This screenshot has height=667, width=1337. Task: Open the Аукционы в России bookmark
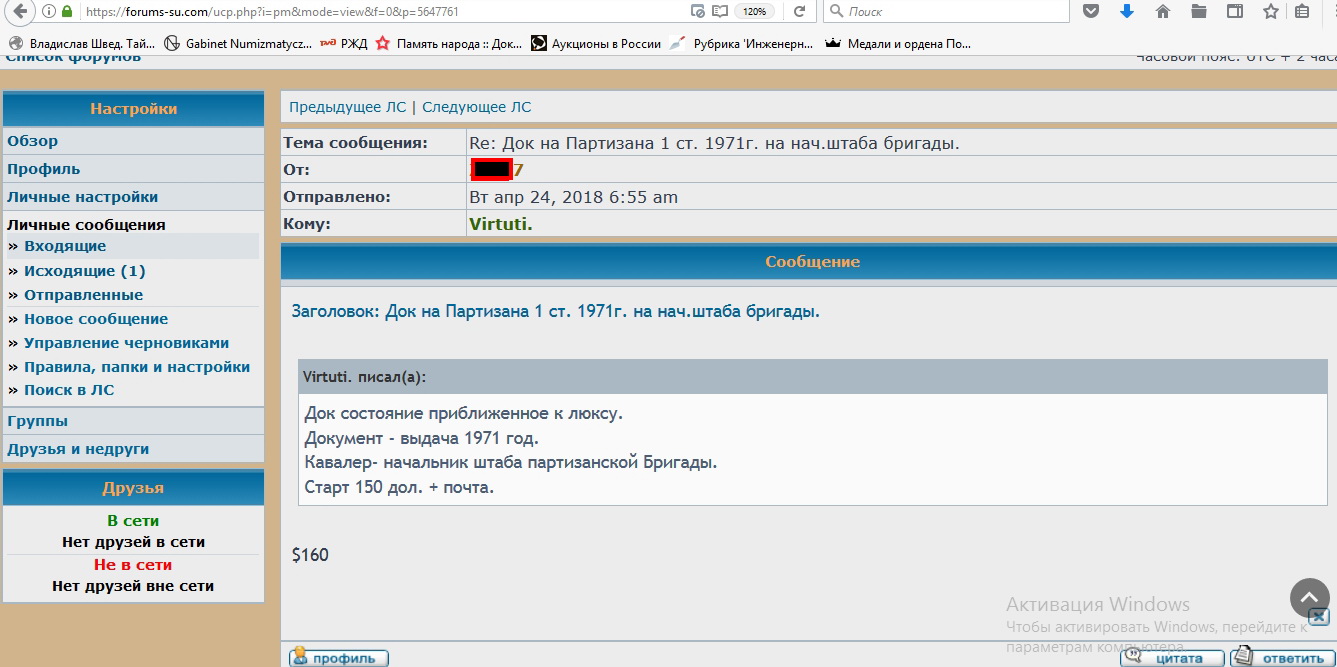pos(596,43)
